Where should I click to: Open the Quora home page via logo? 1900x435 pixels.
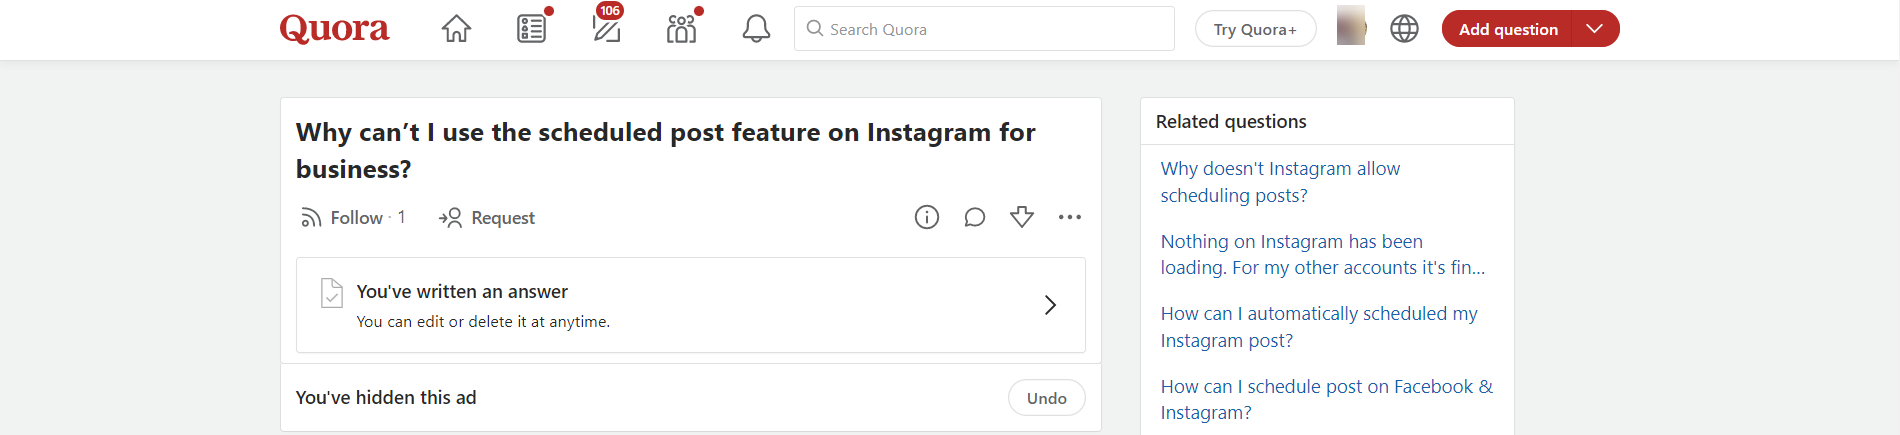[x=334, y=29]
